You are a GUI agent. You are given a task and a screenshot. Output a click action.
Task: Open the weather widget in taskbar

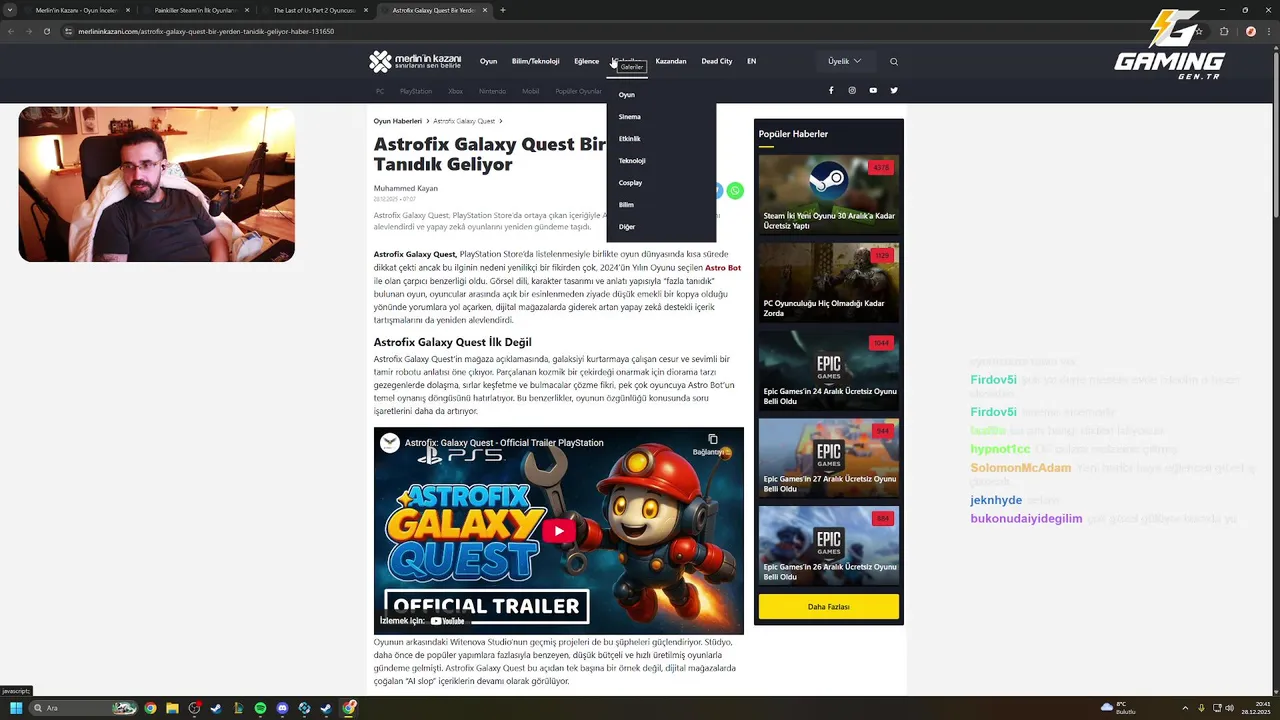1119,708
